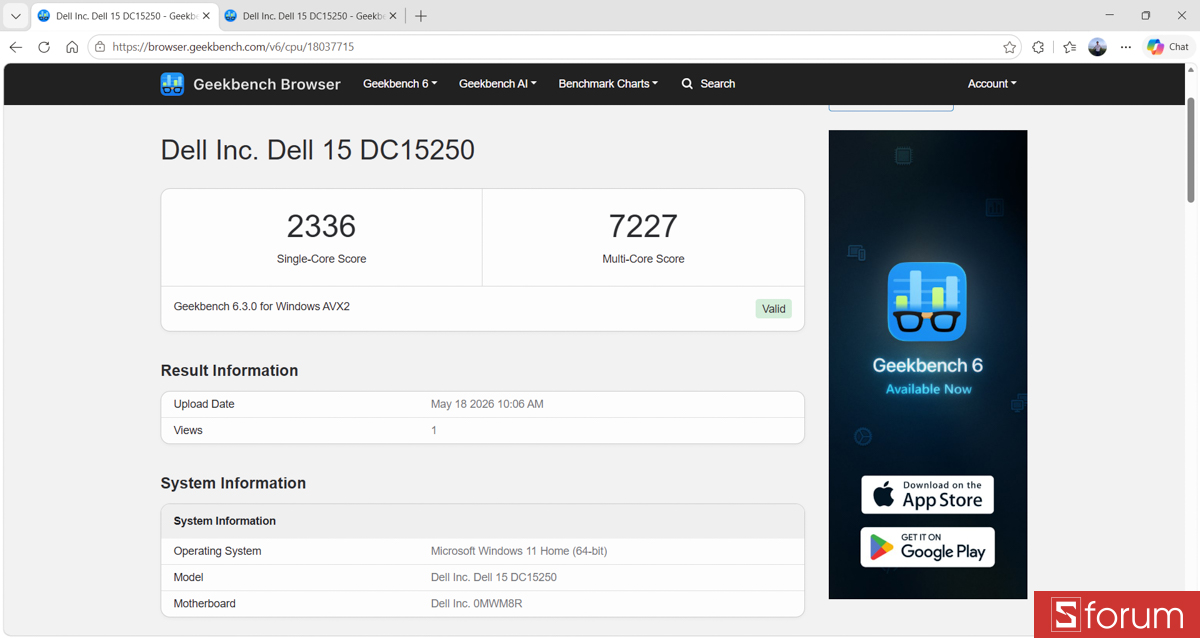Image resolution: width=1200 pixels, height=638 pixels.
Task: Click the 2336 Single-Core Score value
Action: (x=321, y=226)
